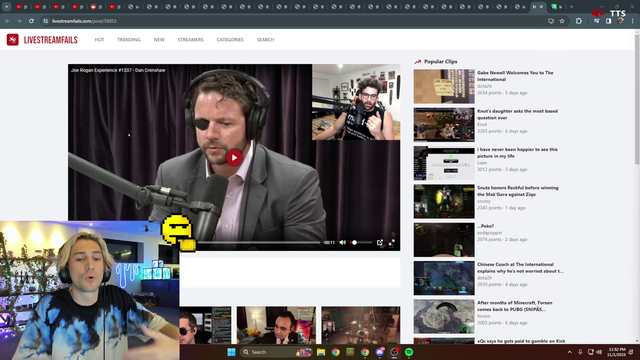Open system volume control in tray

[599, 352]
